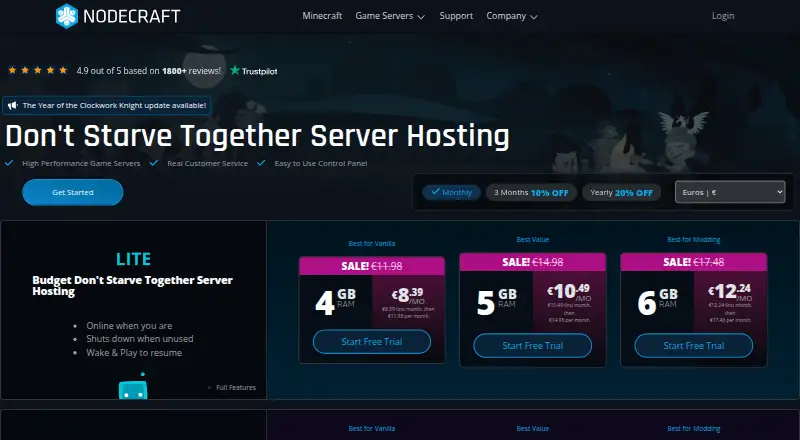The height and width of the screenshot is (440, 800).
Task: Click Online when you are text
Action: 129,326
